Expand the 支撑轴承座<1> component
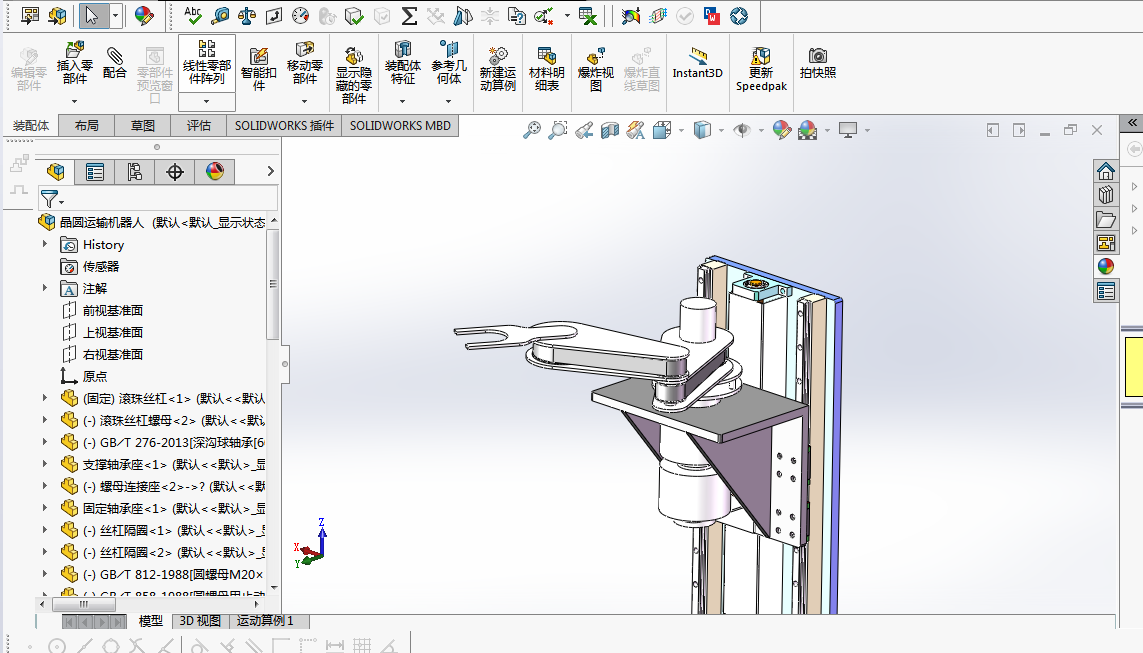 pos(44,464)
